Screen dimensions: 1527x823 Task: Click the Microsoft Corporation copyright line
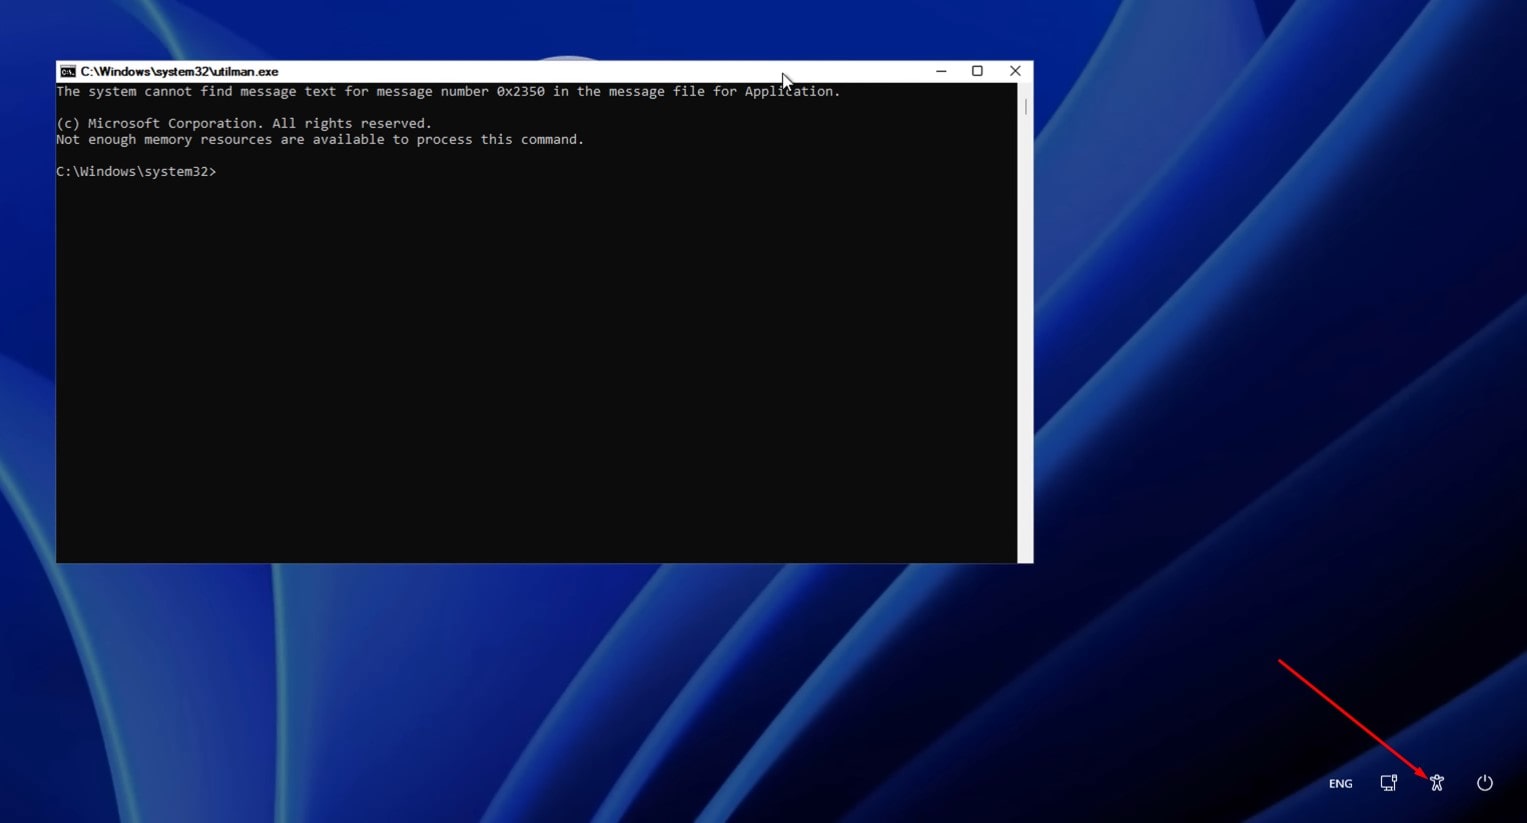(x=244, y=124)
